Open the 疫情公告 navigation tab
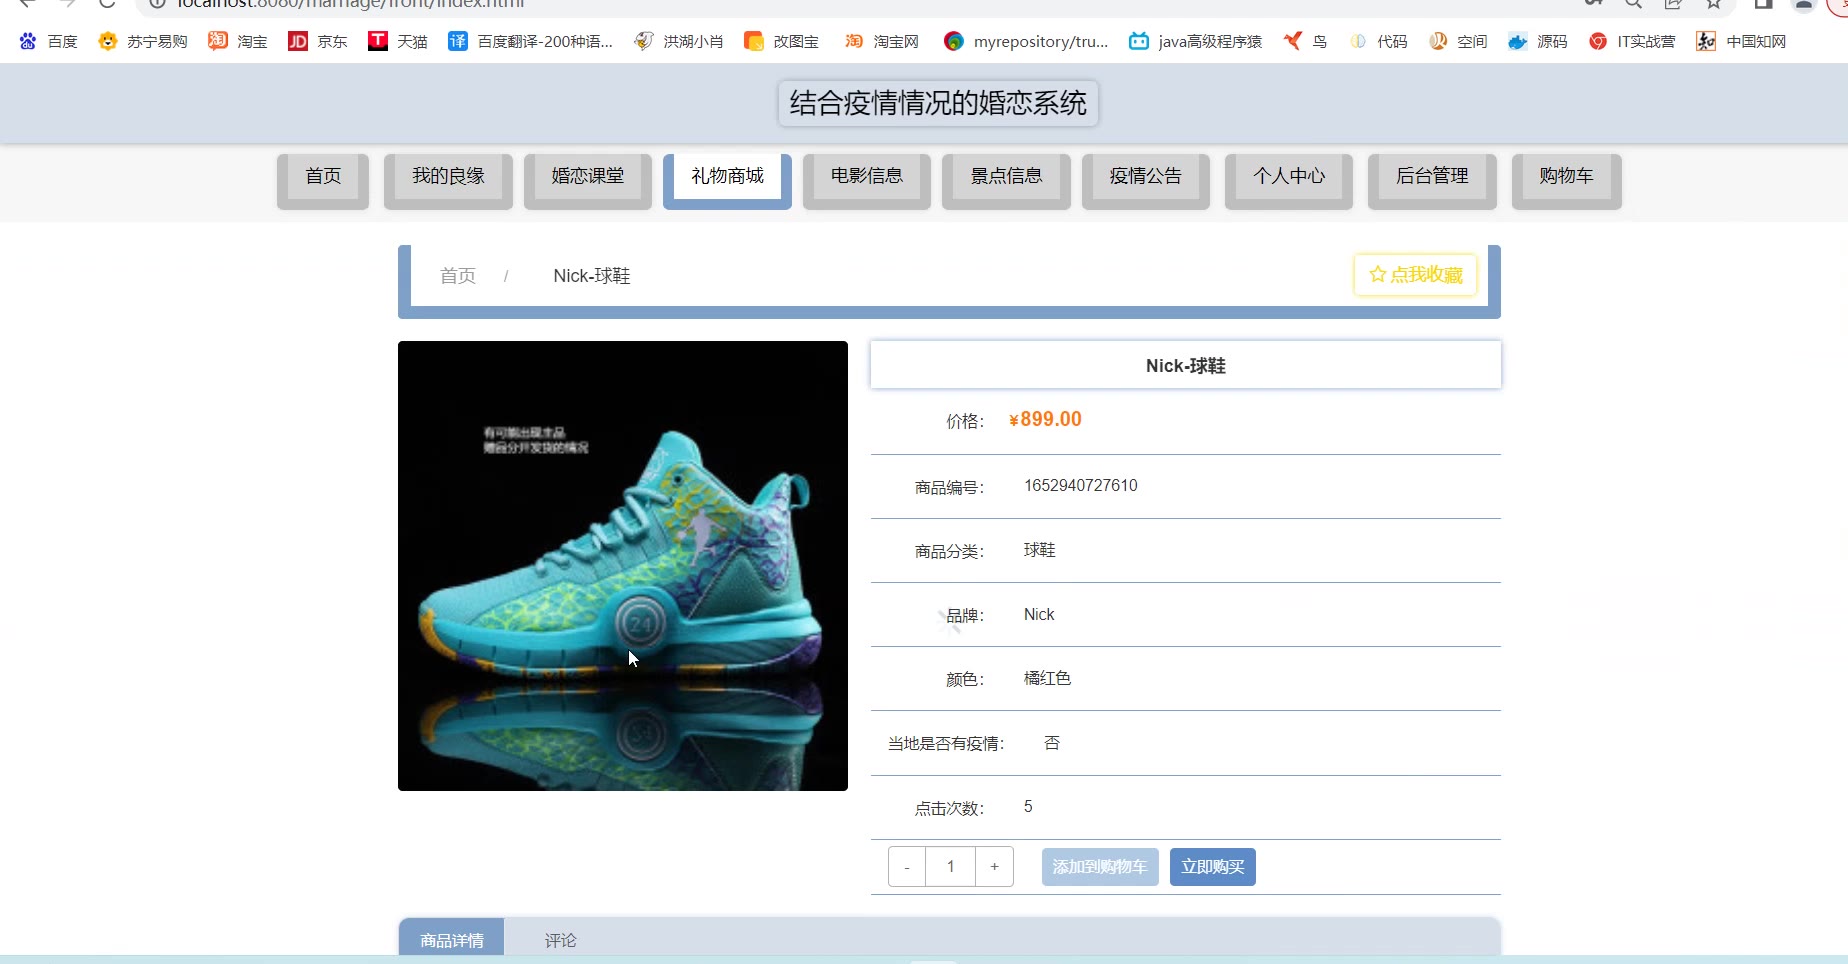 [x=1146, y=180]
